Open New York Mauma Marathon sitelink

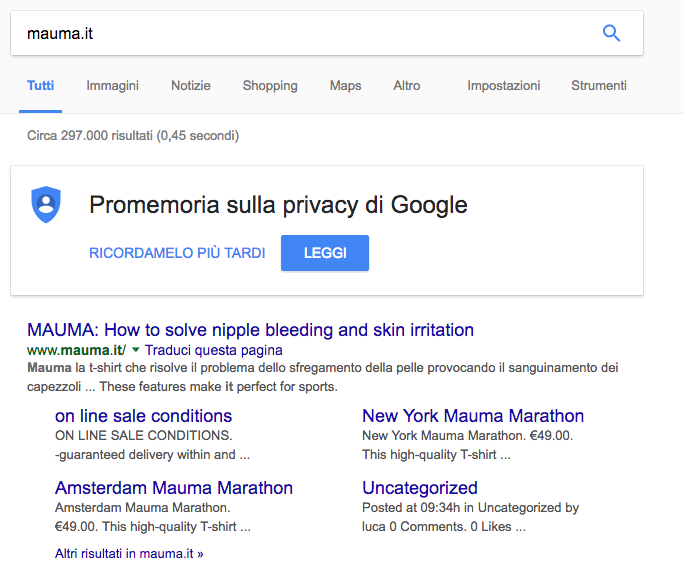473,416
